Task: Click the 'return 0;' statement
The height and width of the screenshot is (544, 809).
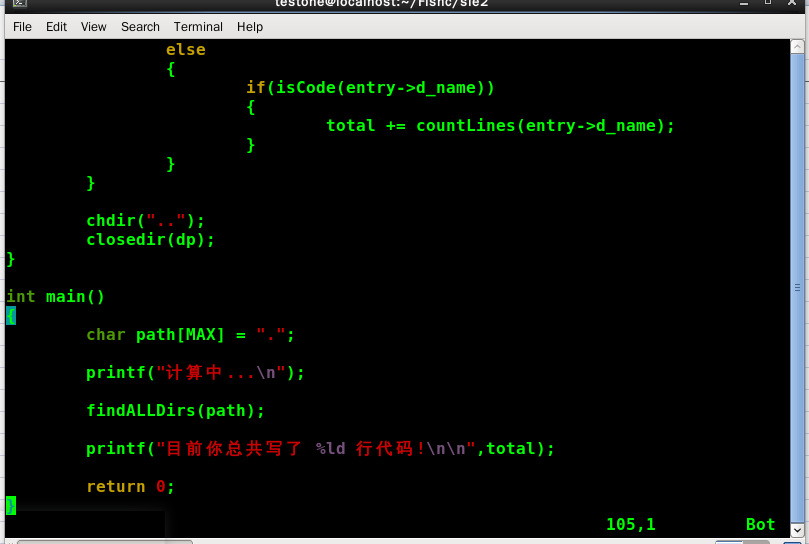Action: click(130, 487)
